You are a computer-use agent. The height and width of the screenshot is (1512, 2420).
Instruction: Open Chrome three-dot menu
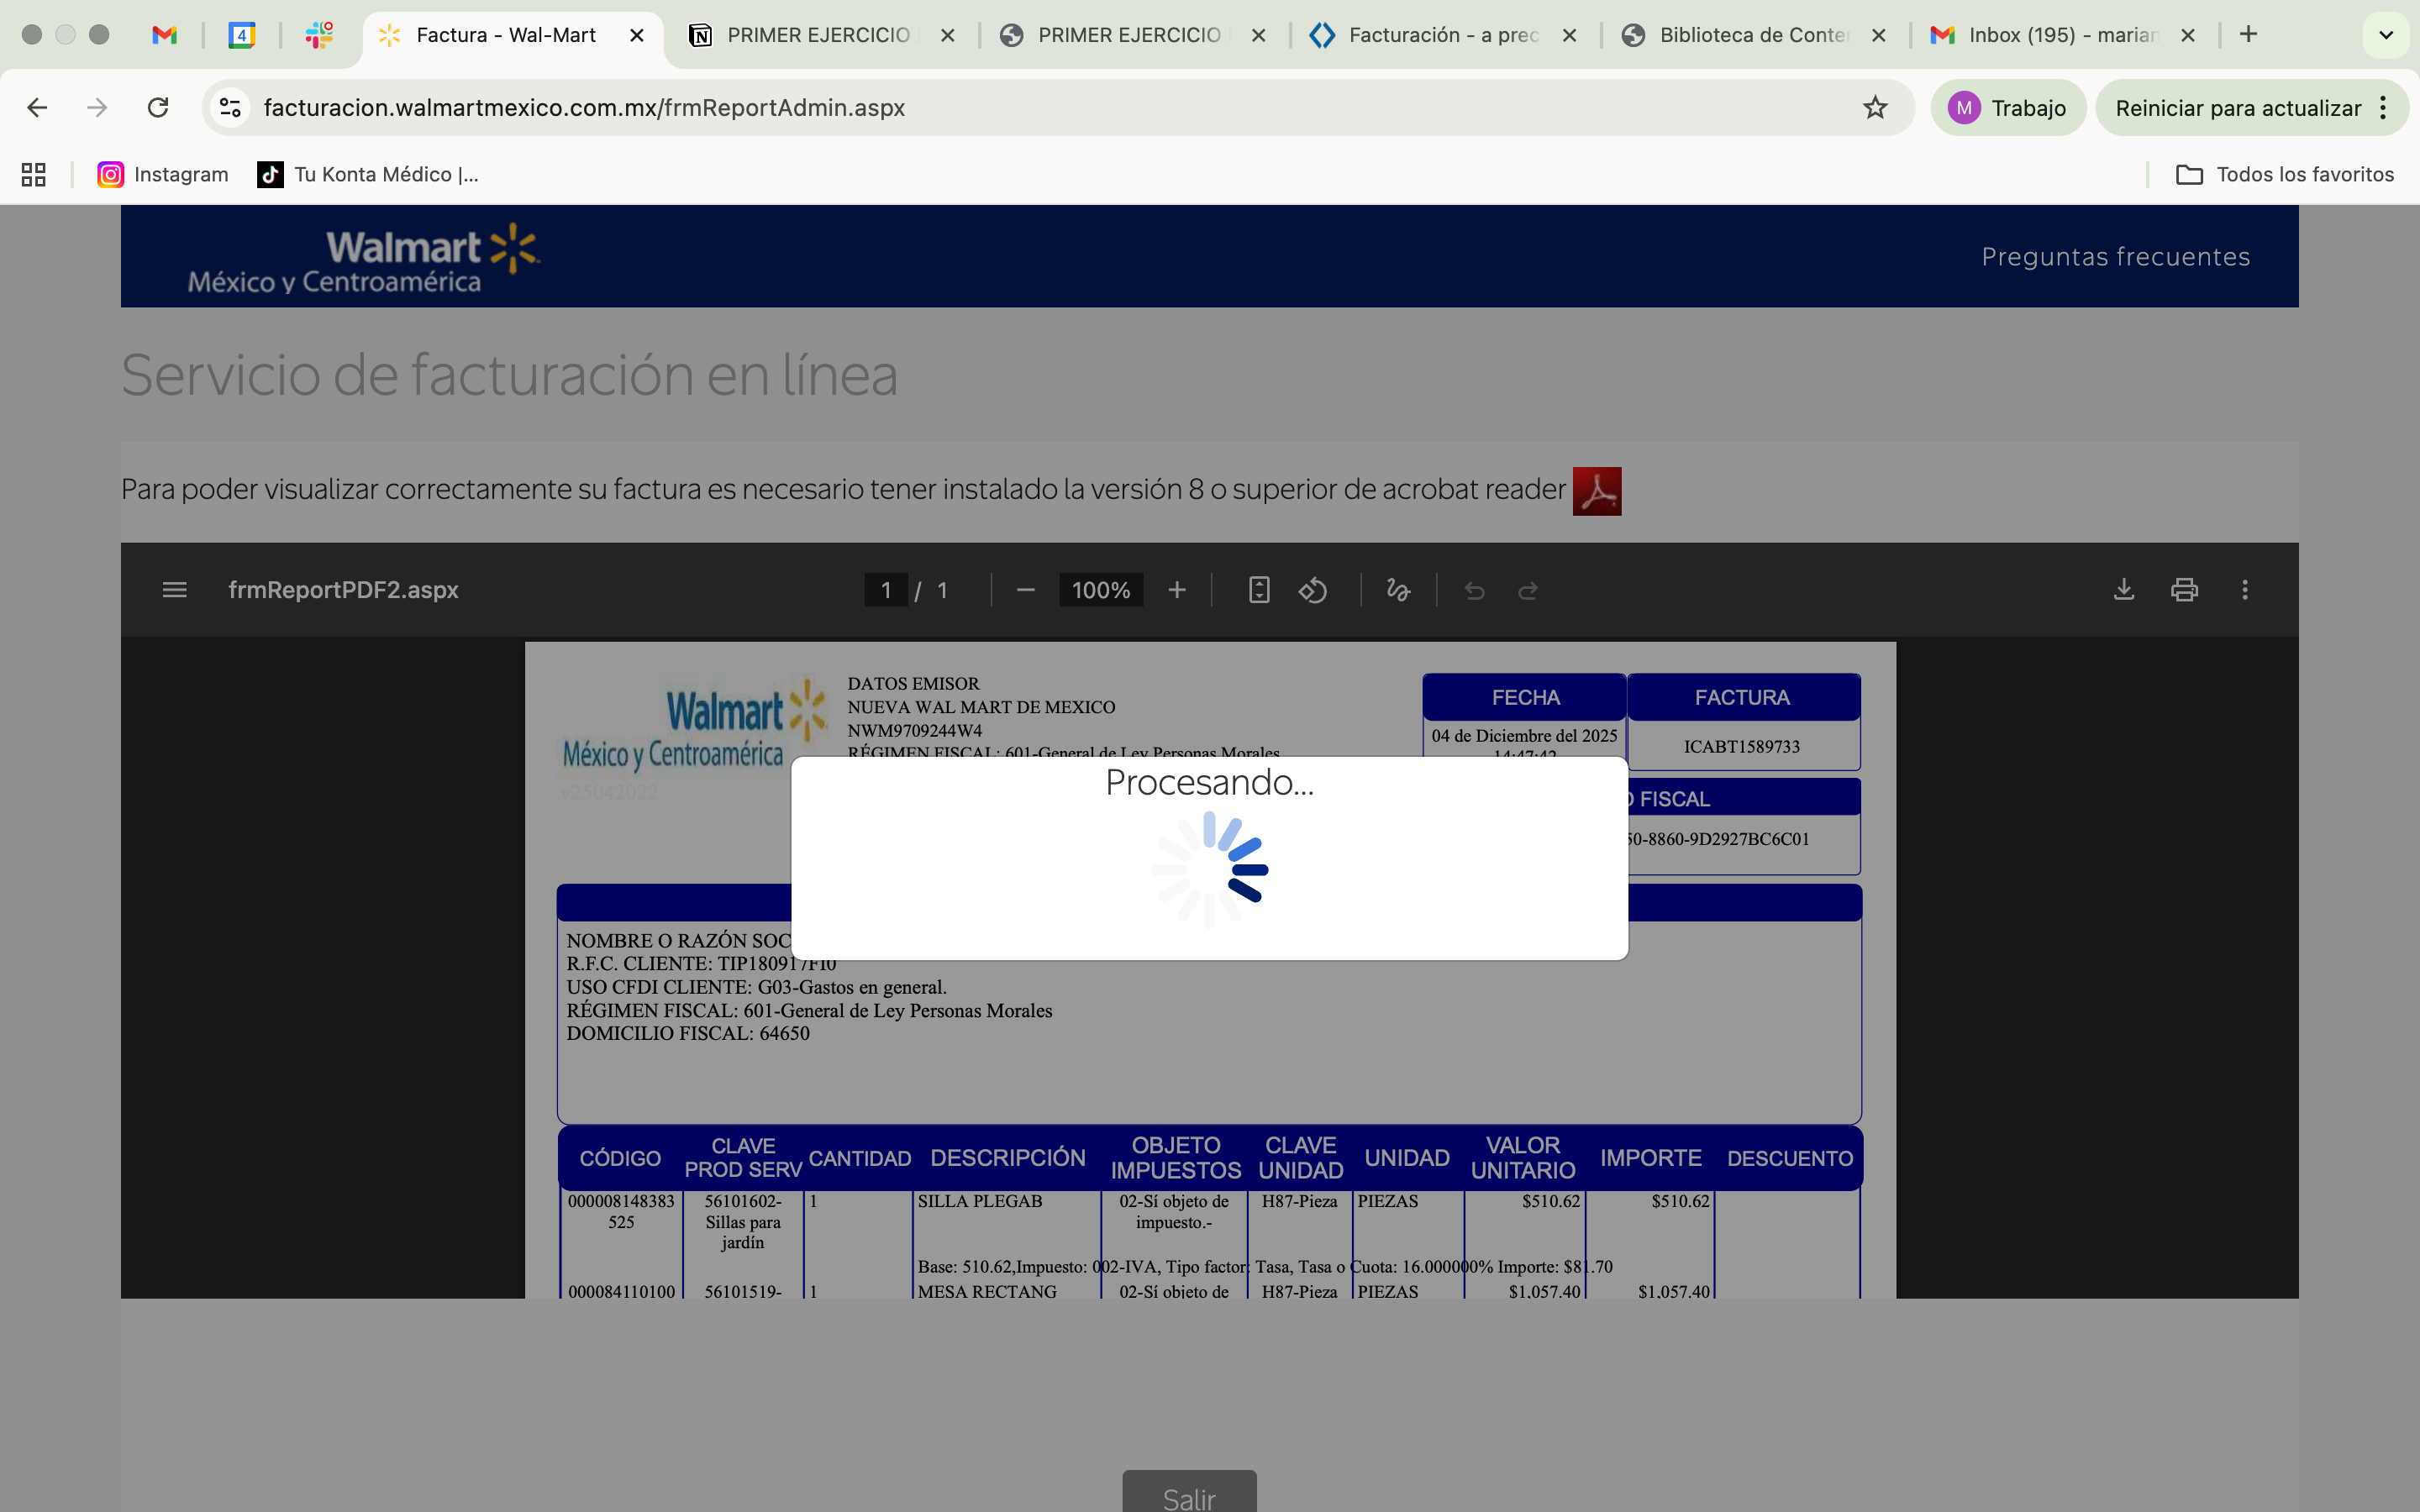[2384, 107]
